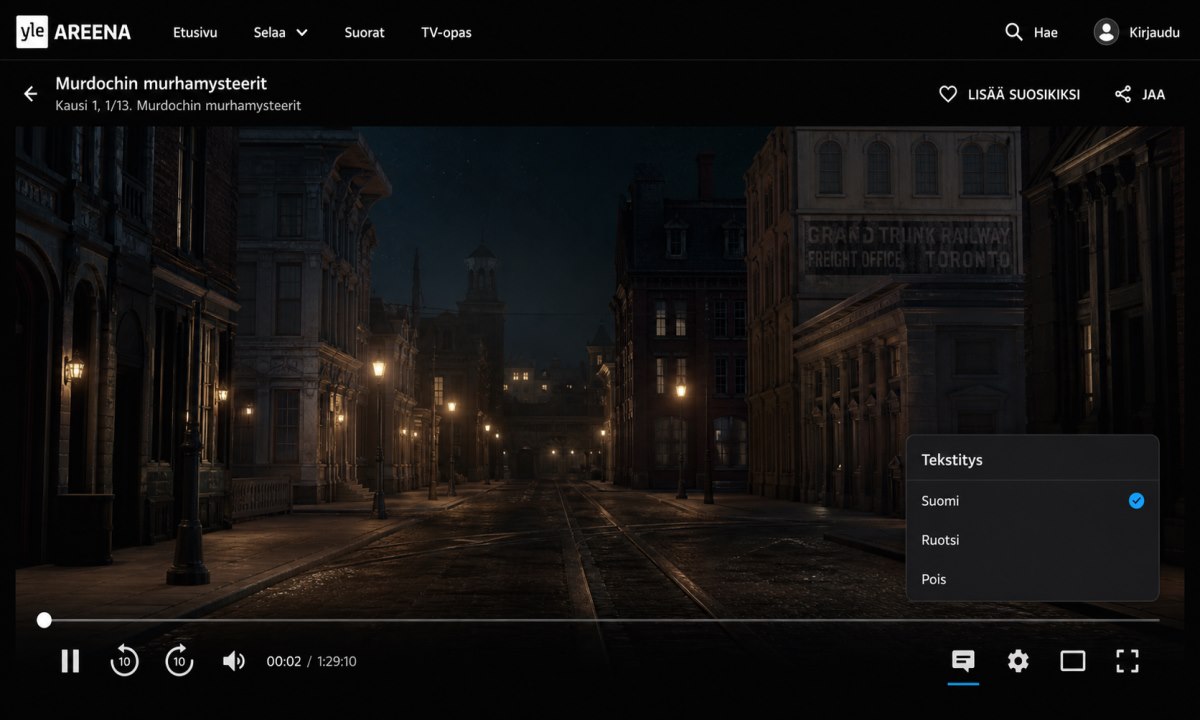The height and width of the screenshot is (720, 1200).
Task: Click the Kirjaudu login button
Action: pyautogui.click(x=1135, y=32)
